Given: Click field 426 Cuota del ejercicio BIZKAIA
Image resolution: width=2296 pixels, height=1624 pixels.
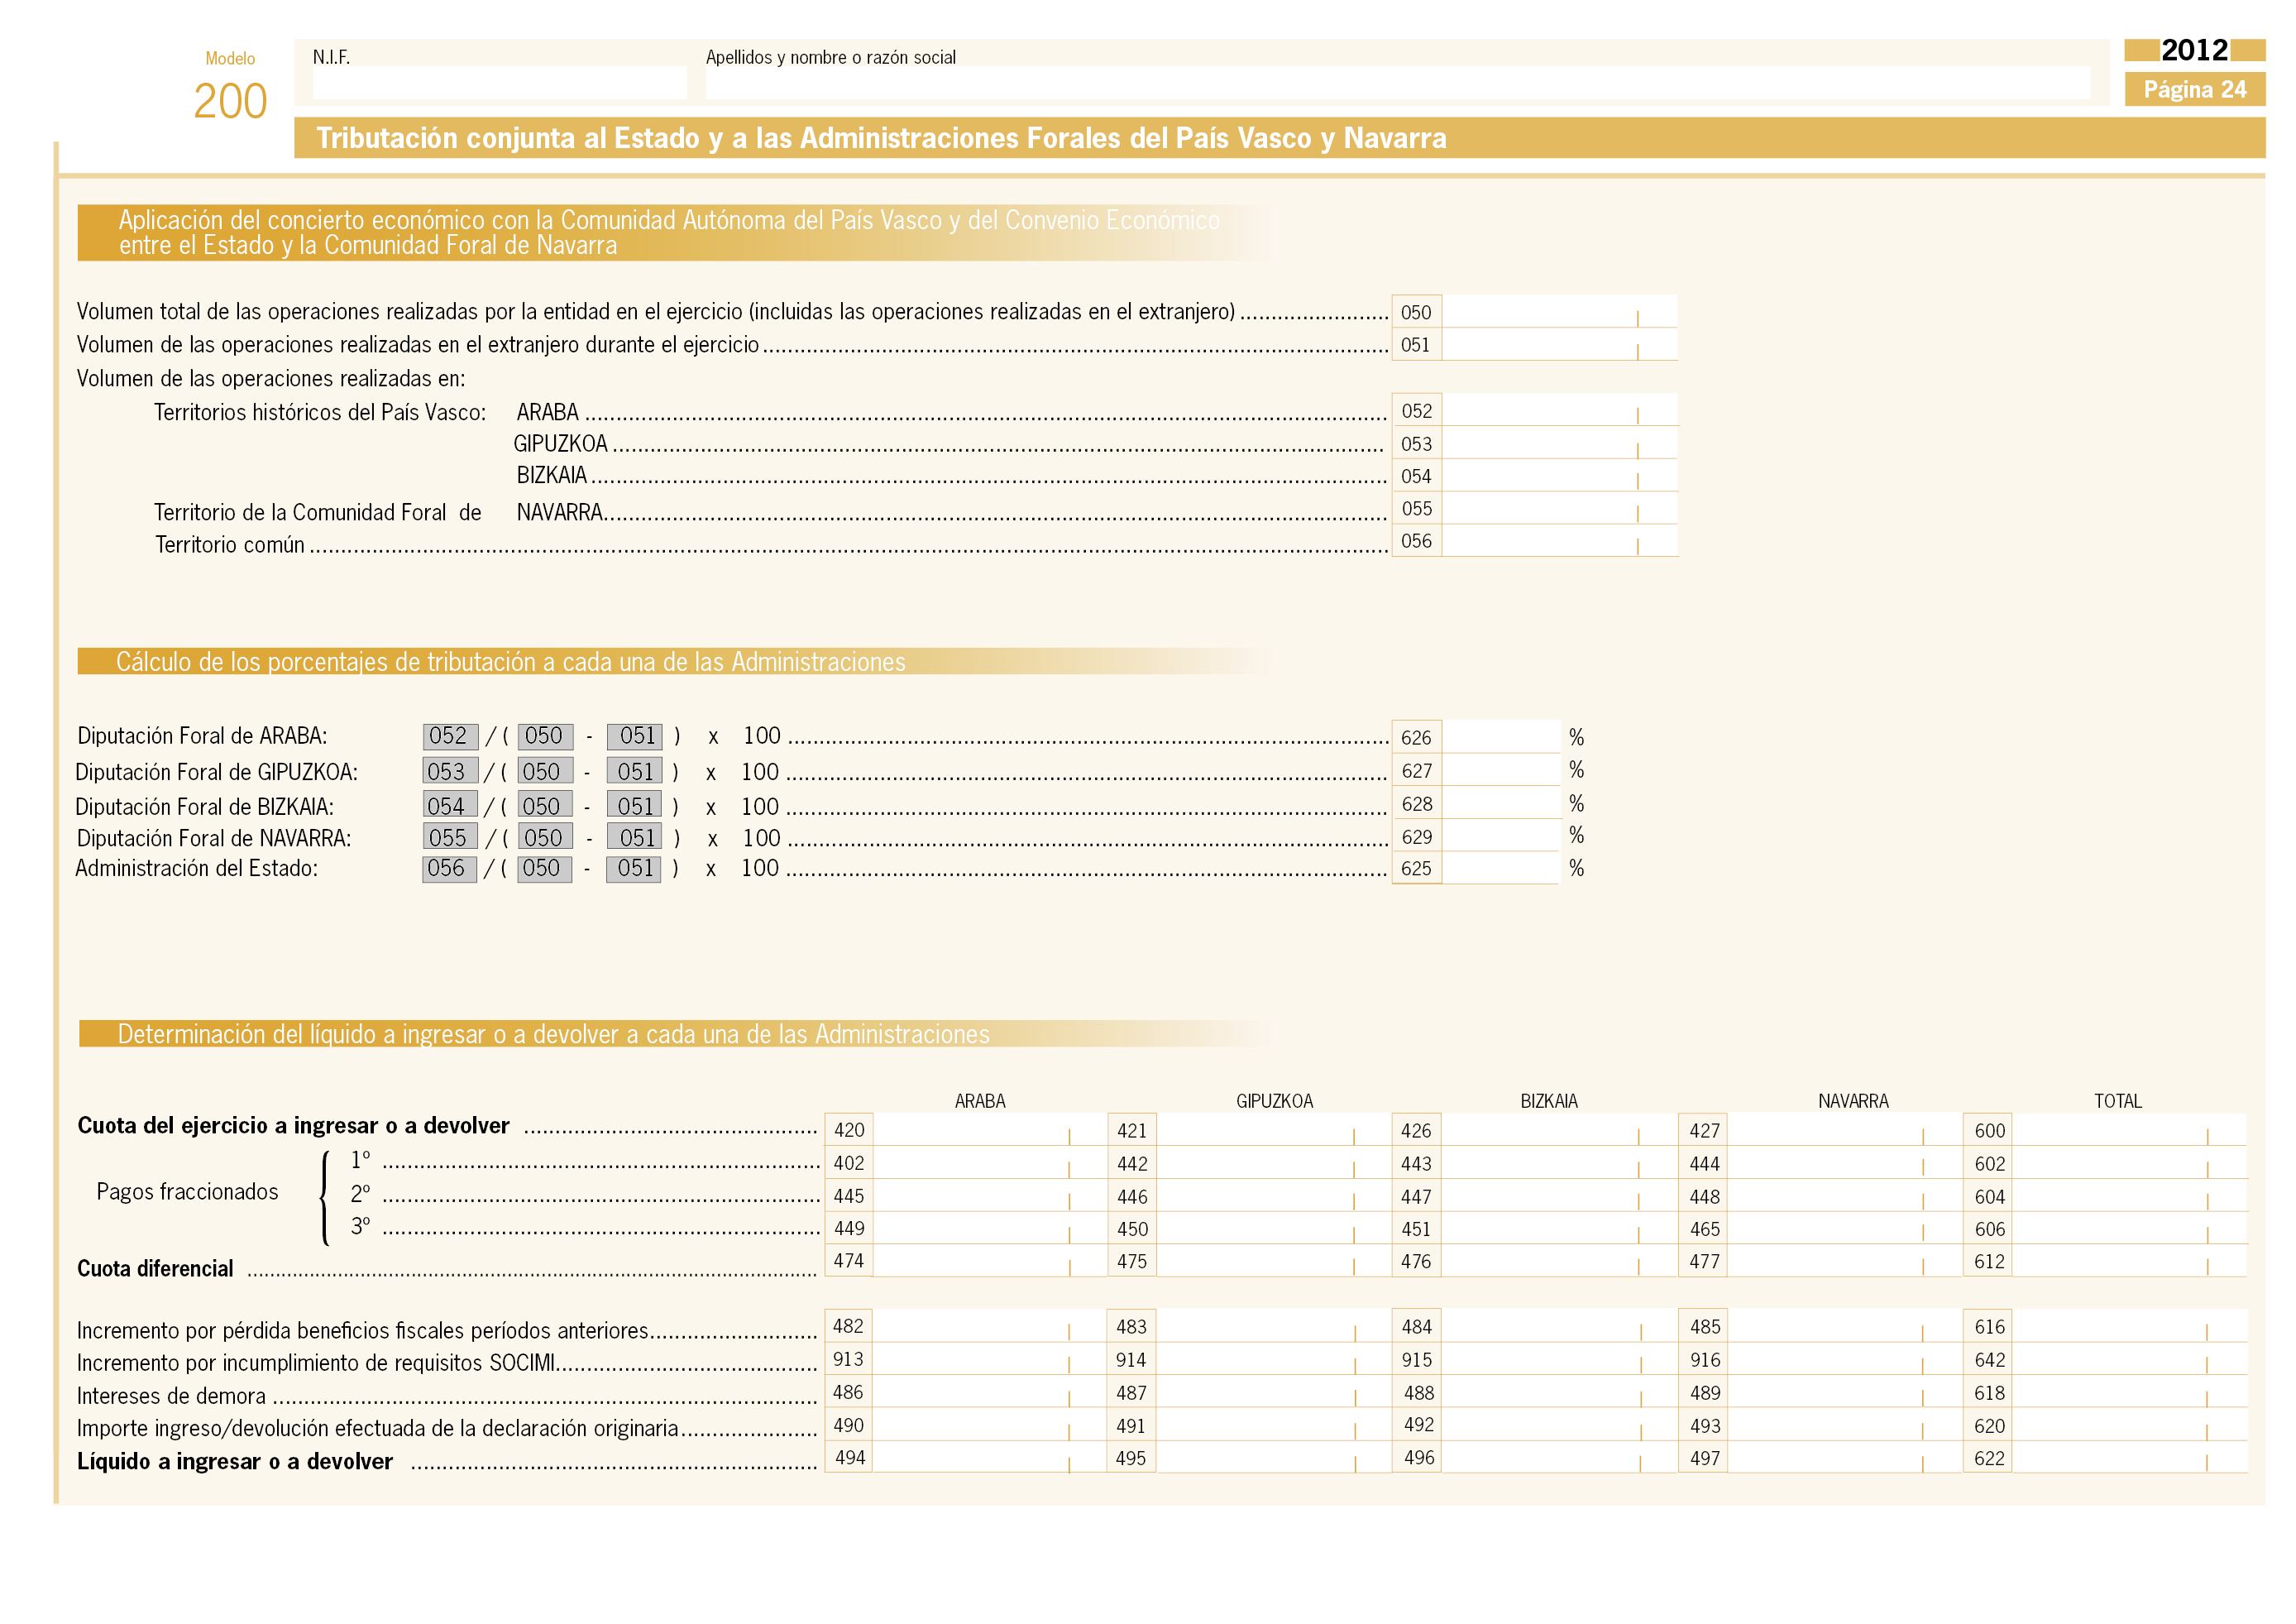Looking at the screenshot, I should (1558, 1130).
